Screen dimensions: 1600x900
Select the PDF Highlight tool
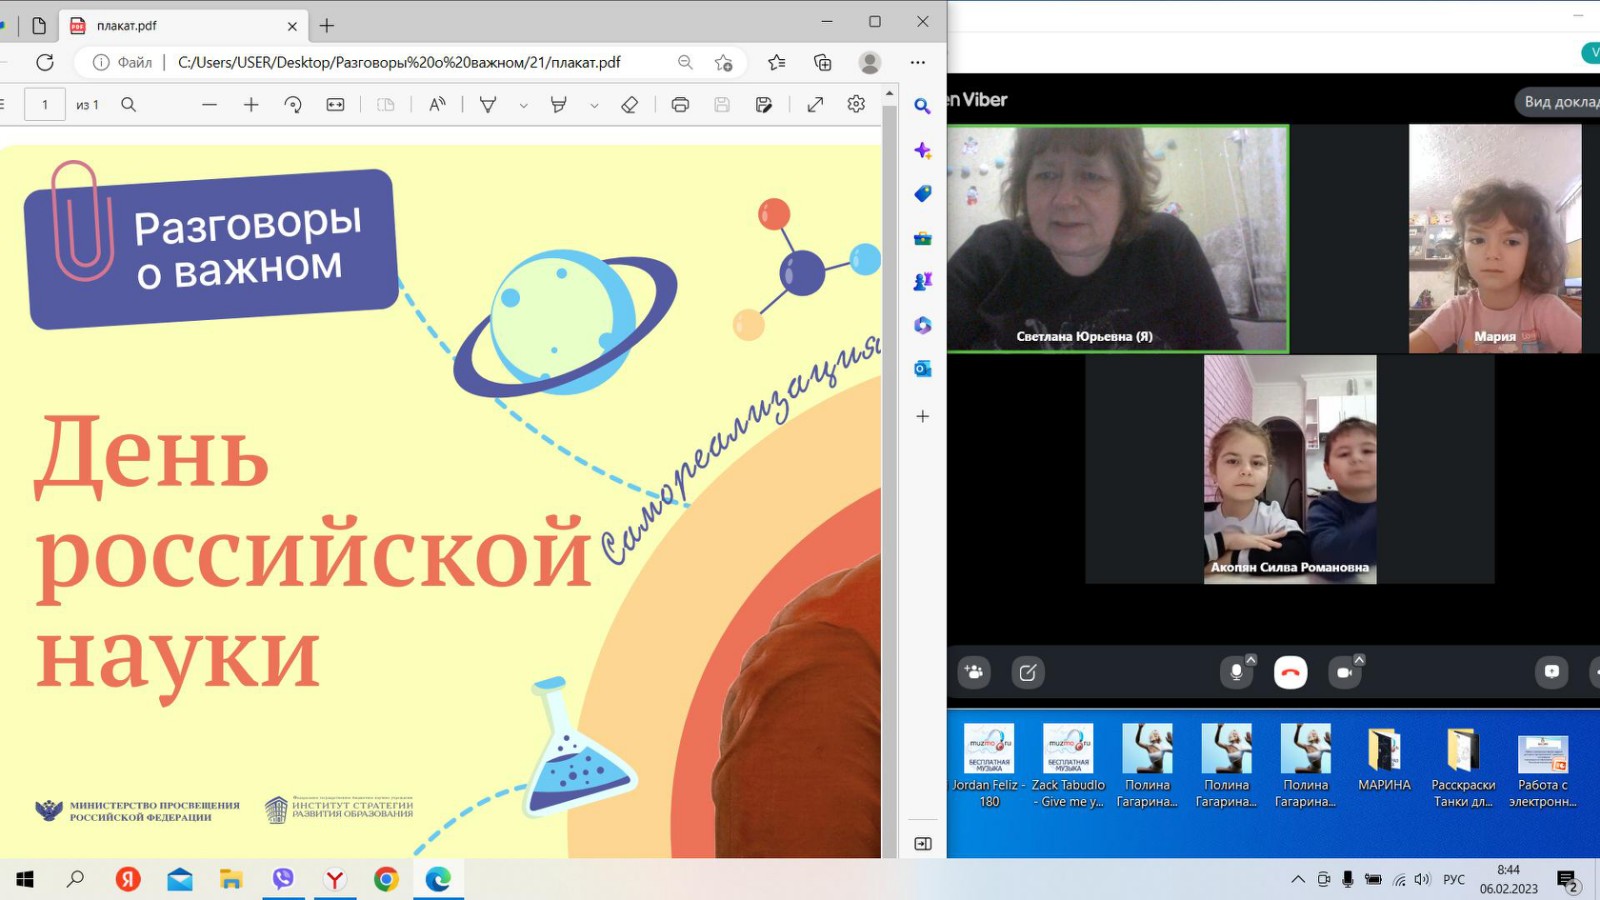click(x=559, y=104)
